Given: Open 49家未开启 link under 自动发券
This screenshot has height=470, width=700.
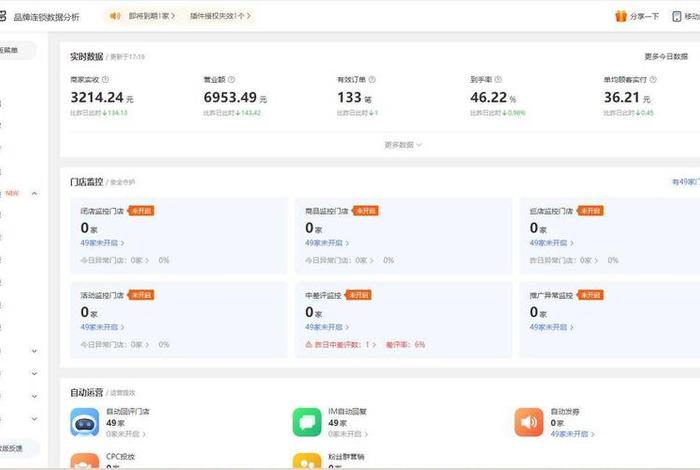Looking at the screenshot, I should coord(572,434).
